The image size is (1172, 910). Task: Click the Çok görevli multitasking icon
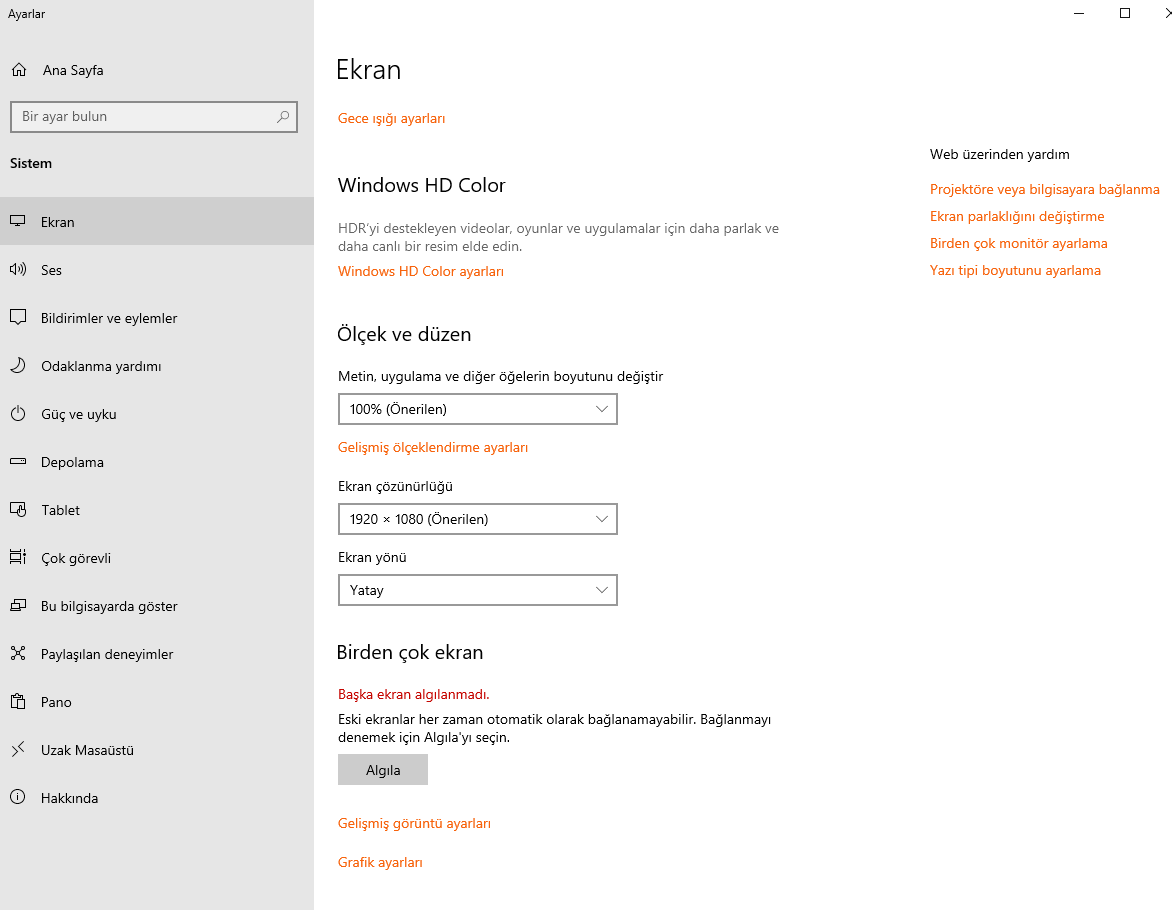(18, 557)
